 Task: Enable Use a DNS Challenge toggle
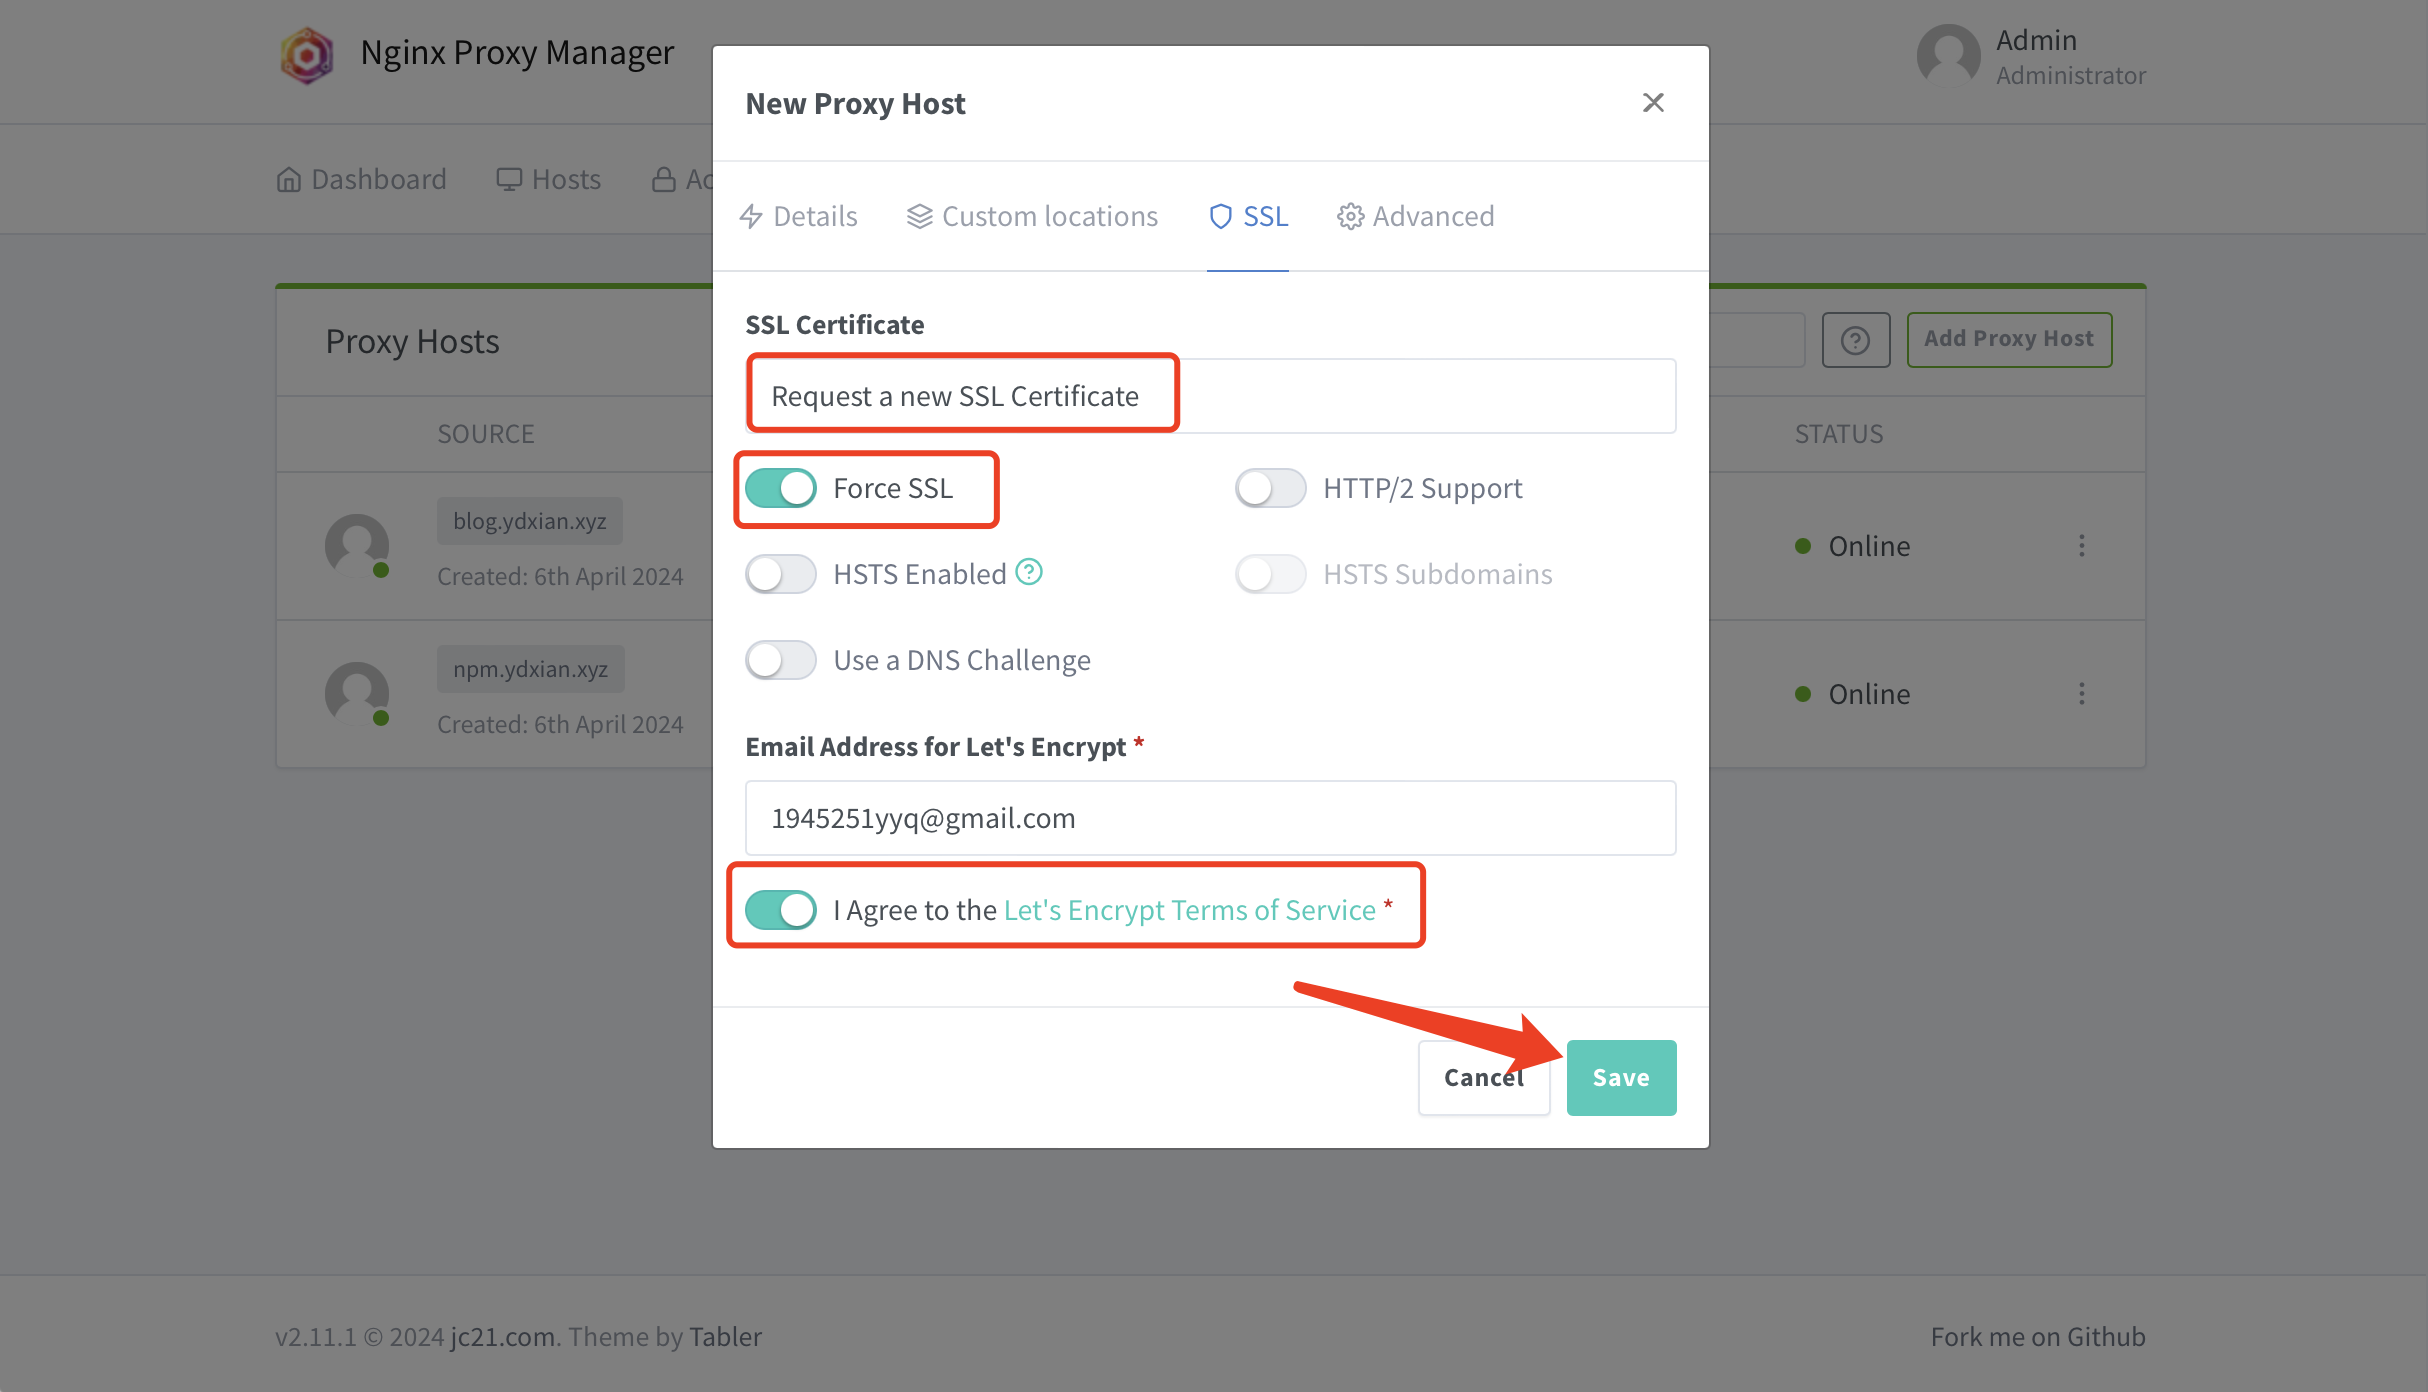coord(781,660)
